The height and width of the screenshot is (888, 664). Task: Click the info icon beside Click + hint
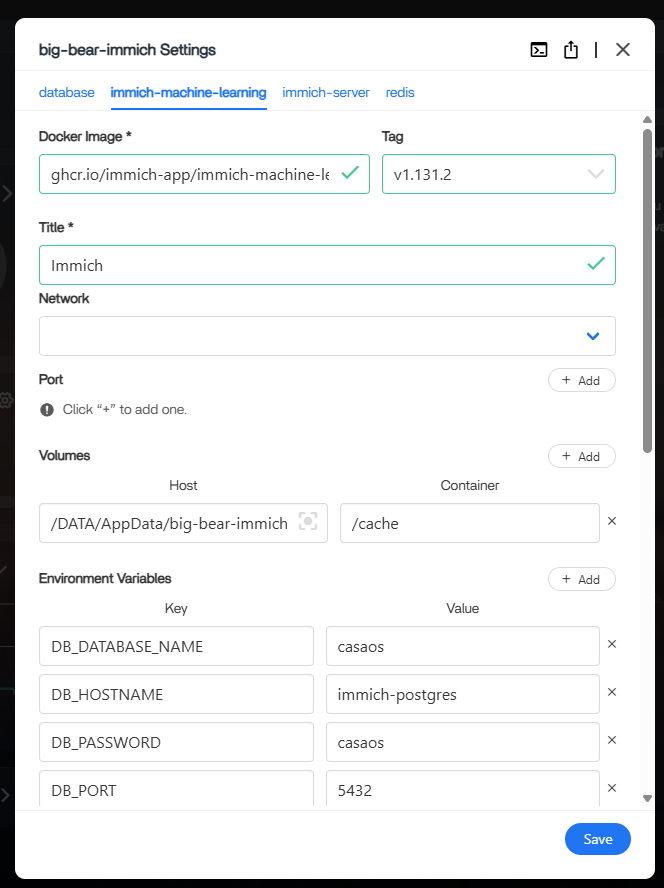pyautogui.click(x=47, y=409)
